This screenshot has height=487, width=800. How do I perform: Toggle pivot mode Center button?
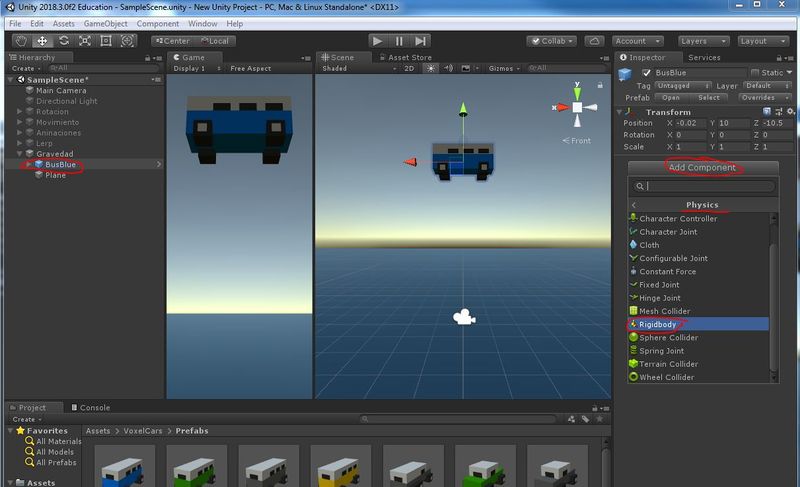(172, 41)
